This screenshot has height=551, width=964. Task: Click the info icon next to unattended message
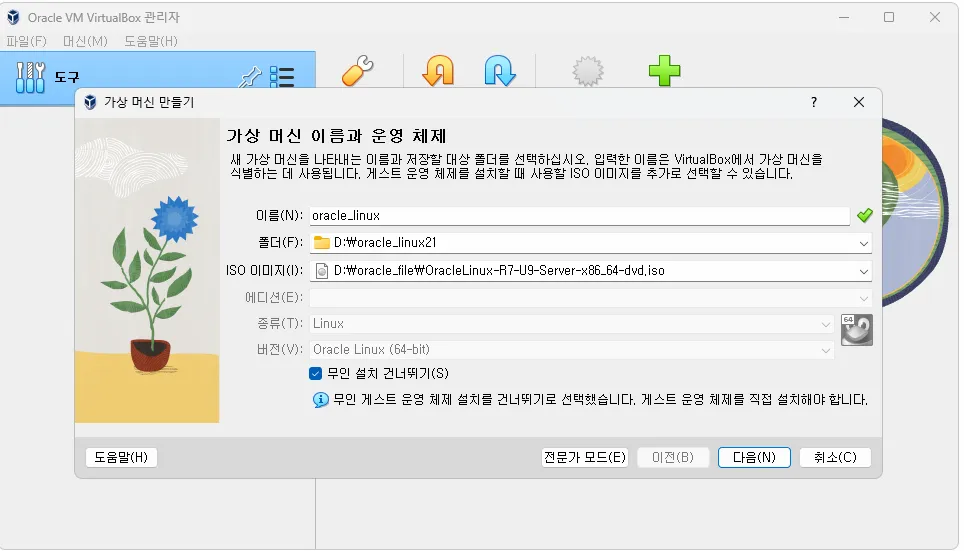coord(320,400)
